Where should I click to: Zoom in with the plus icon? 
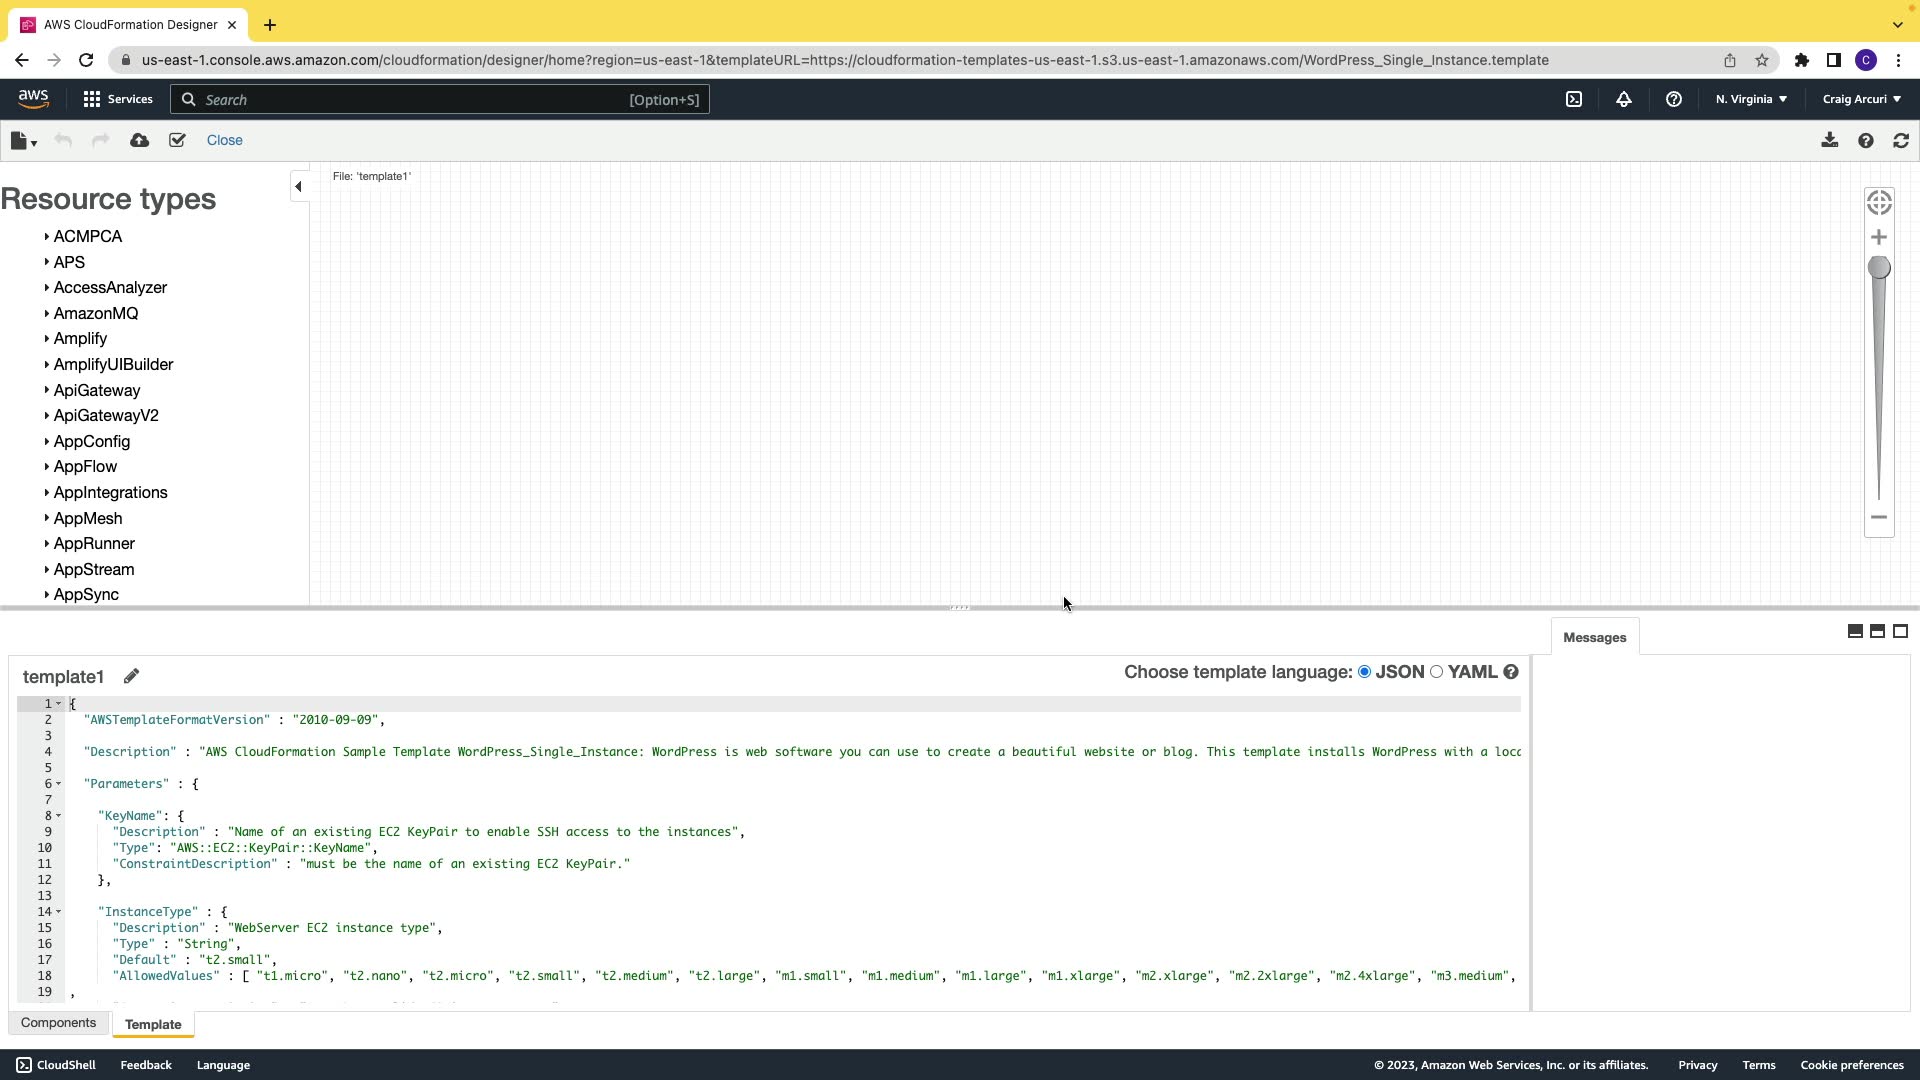[x=1879, y=238]
